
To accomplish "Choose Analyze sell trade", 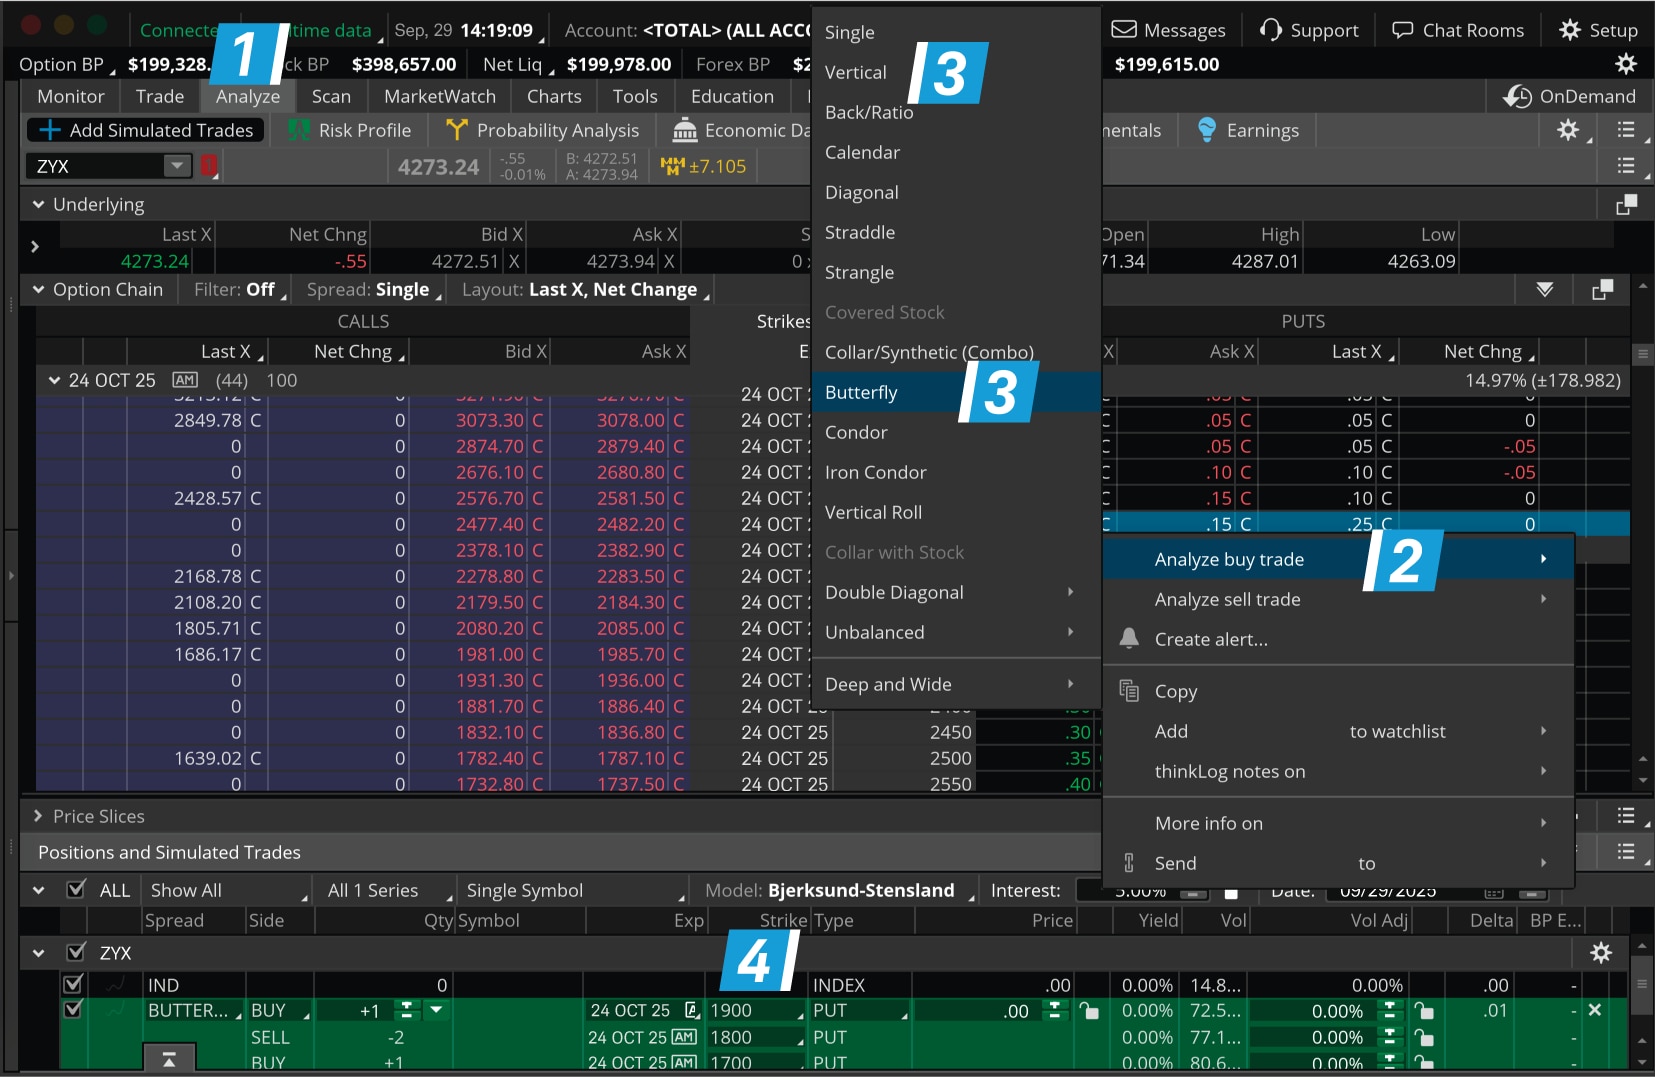I will pos(1228,599).
